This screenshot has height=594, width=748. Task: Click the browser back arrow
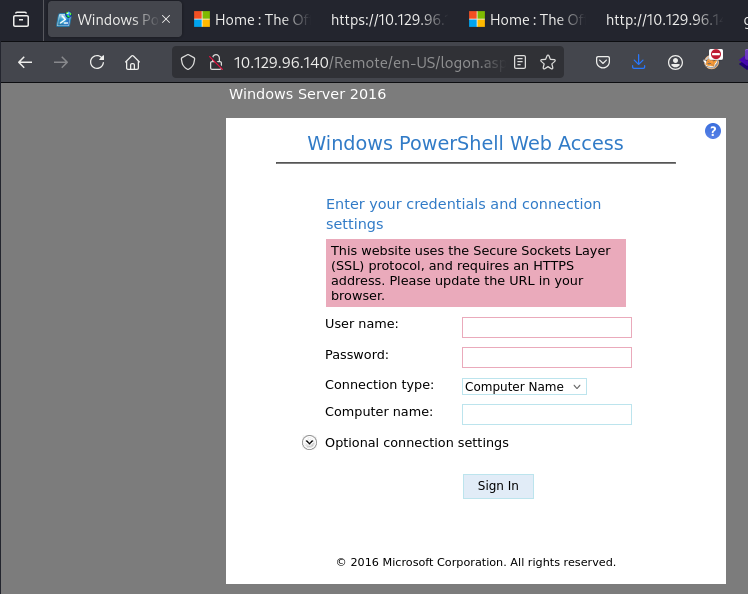(25, 62)
